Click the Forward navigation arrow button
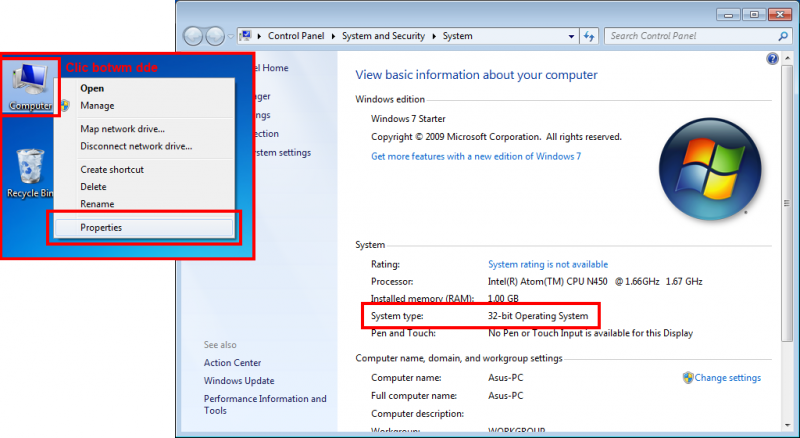The image size is (800, 438). pos(215,36)
